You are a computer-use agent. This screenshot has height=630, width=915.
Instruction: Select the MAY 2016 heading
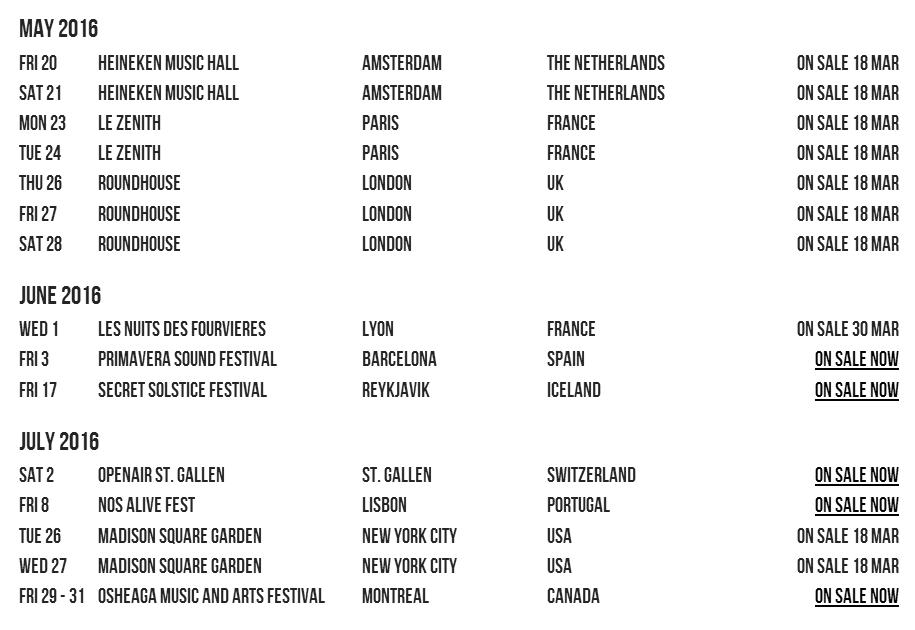pyautogui.click(x=58, y=29)
